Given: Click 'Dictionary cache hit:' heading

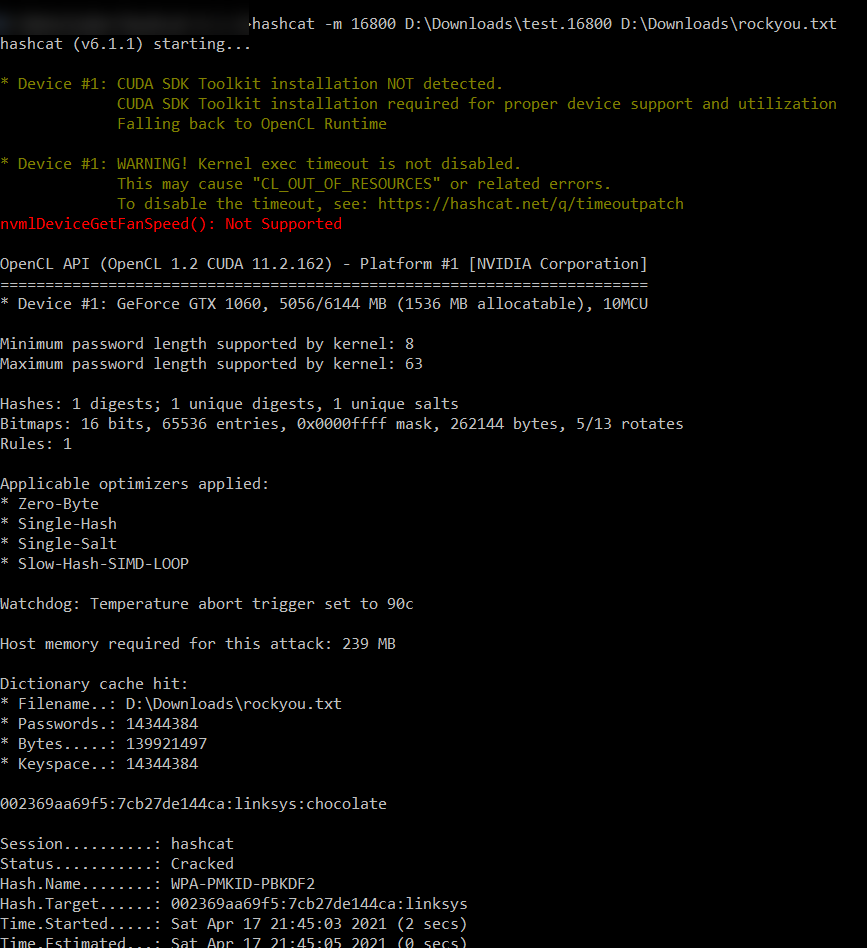Looking at the screenshot, I should click(x=94, y=684).
